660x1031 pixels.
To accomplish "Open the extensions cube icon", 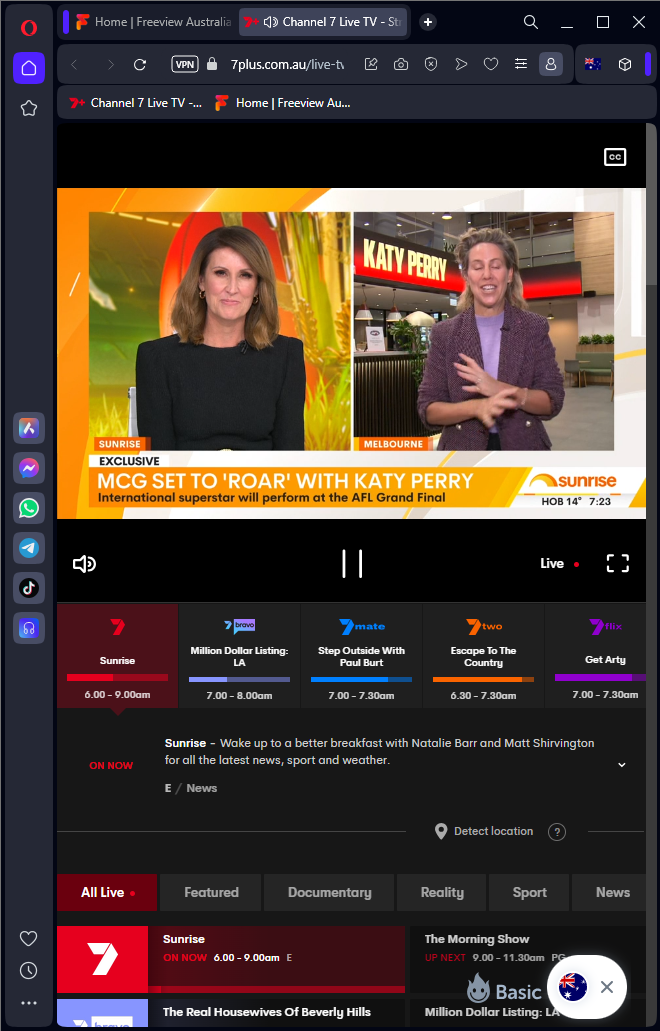I will (x=625, y=64).
